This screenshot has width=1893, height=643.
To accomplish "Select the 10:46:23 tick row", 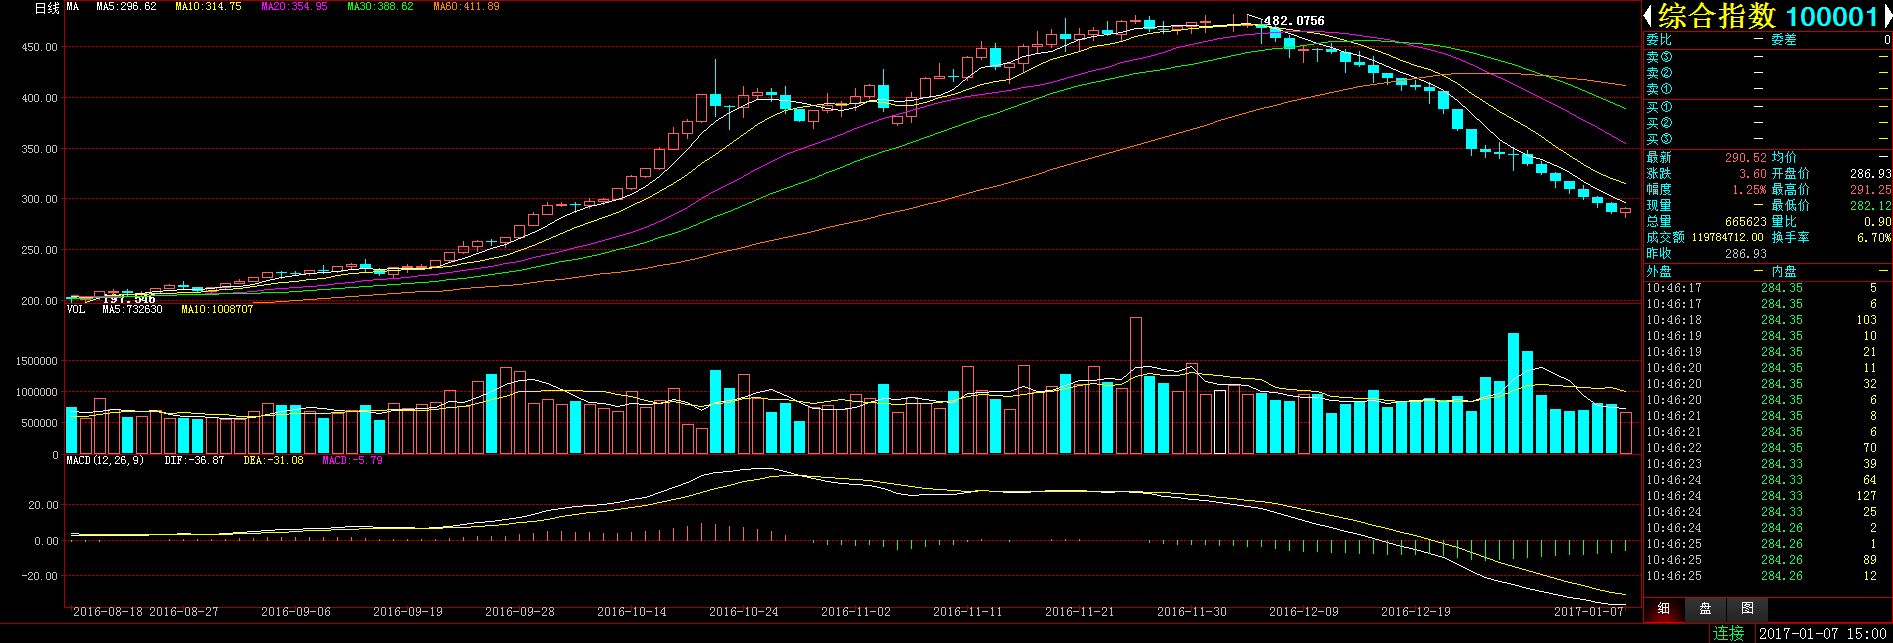I will pyautogui.click(x=1768, y=464).
